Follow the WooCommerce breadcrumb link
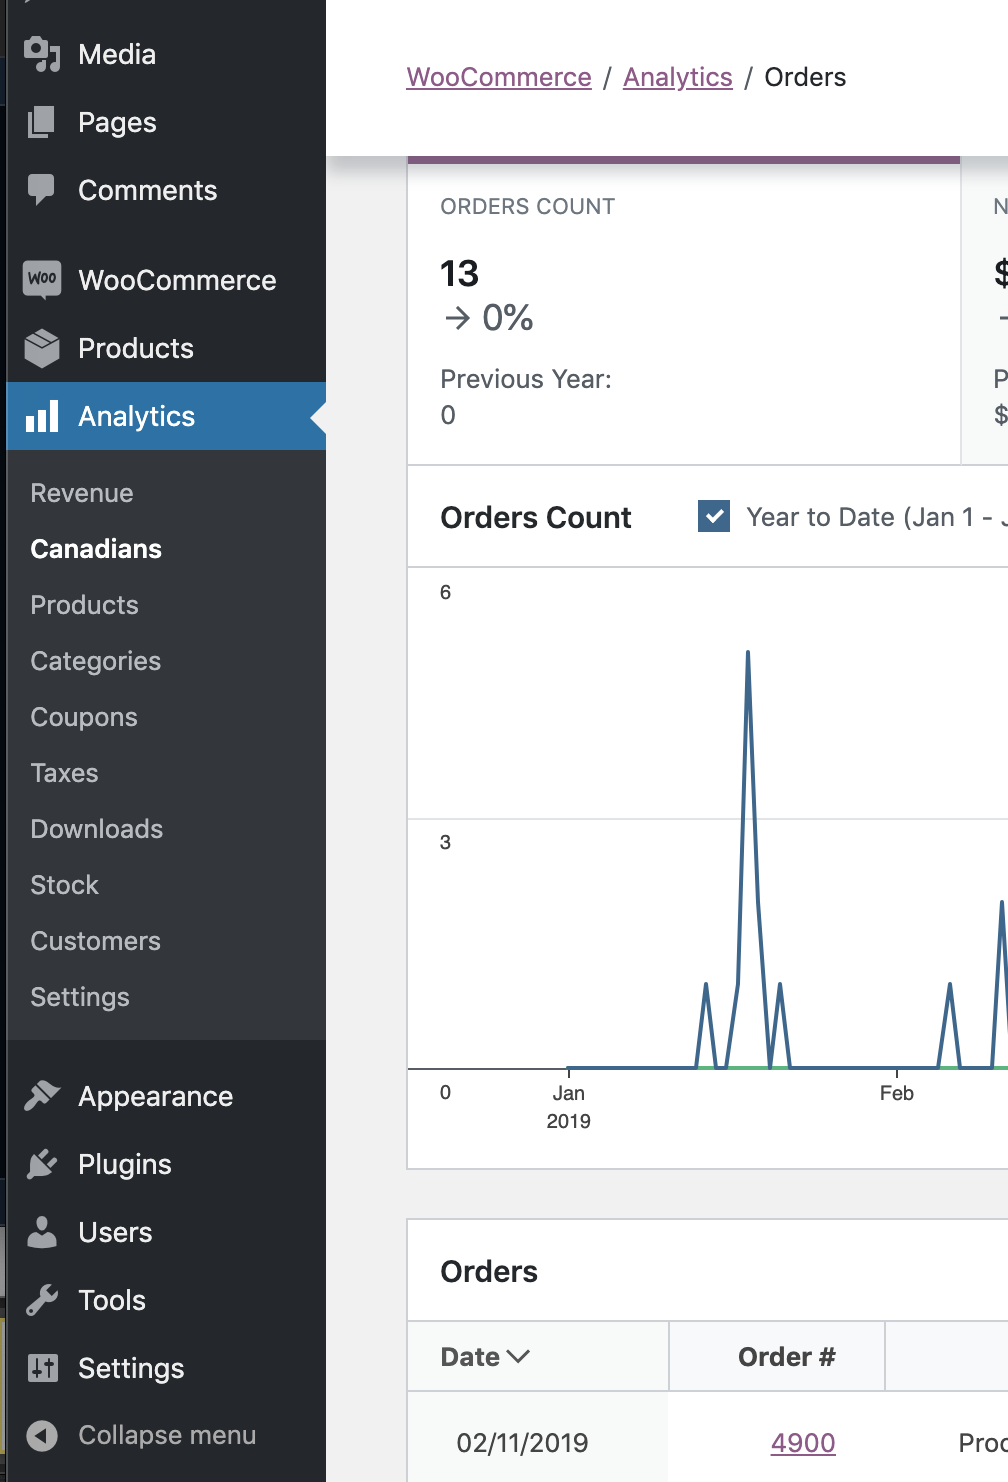The image size is (1008, 1482). (x=499, y=77)
